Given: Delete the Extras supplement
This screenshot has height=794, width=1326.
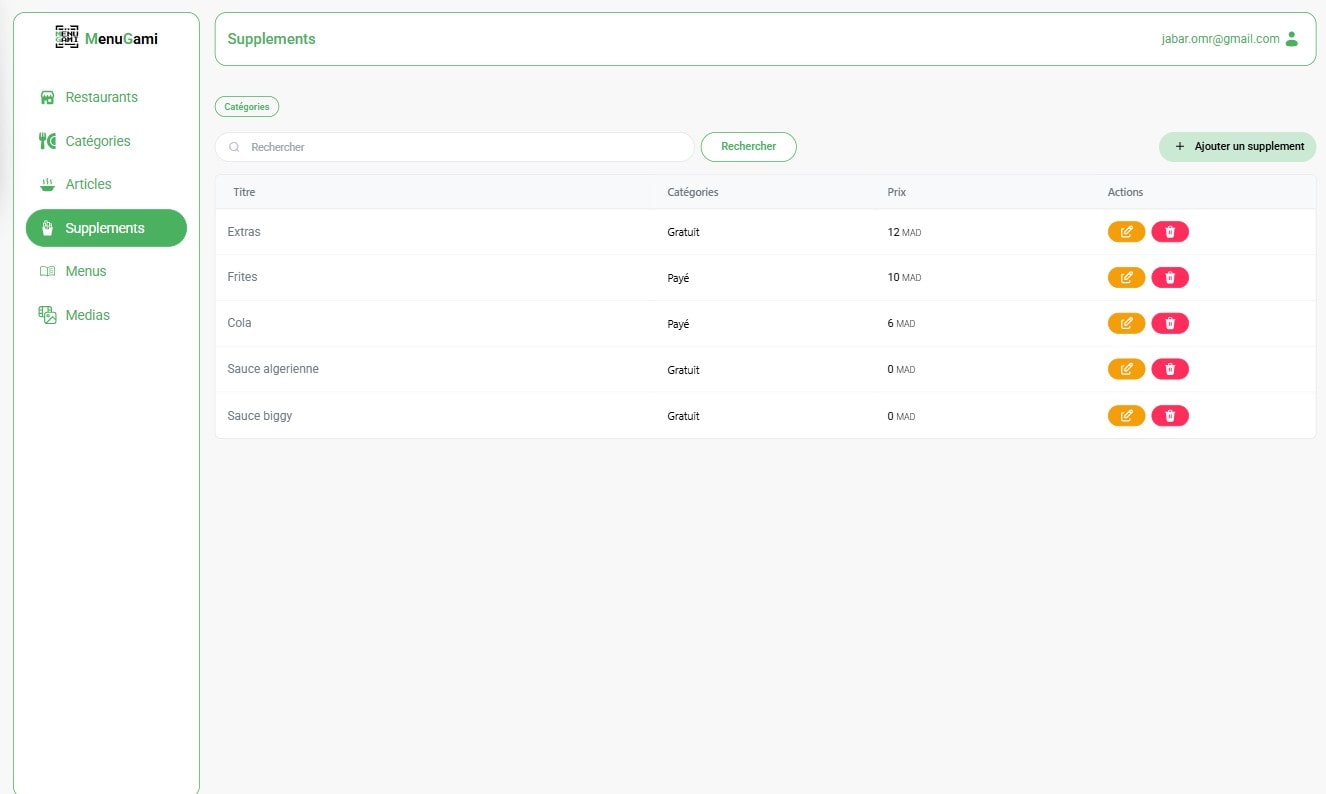Looking at the screenshot, I should (1170, 232).
